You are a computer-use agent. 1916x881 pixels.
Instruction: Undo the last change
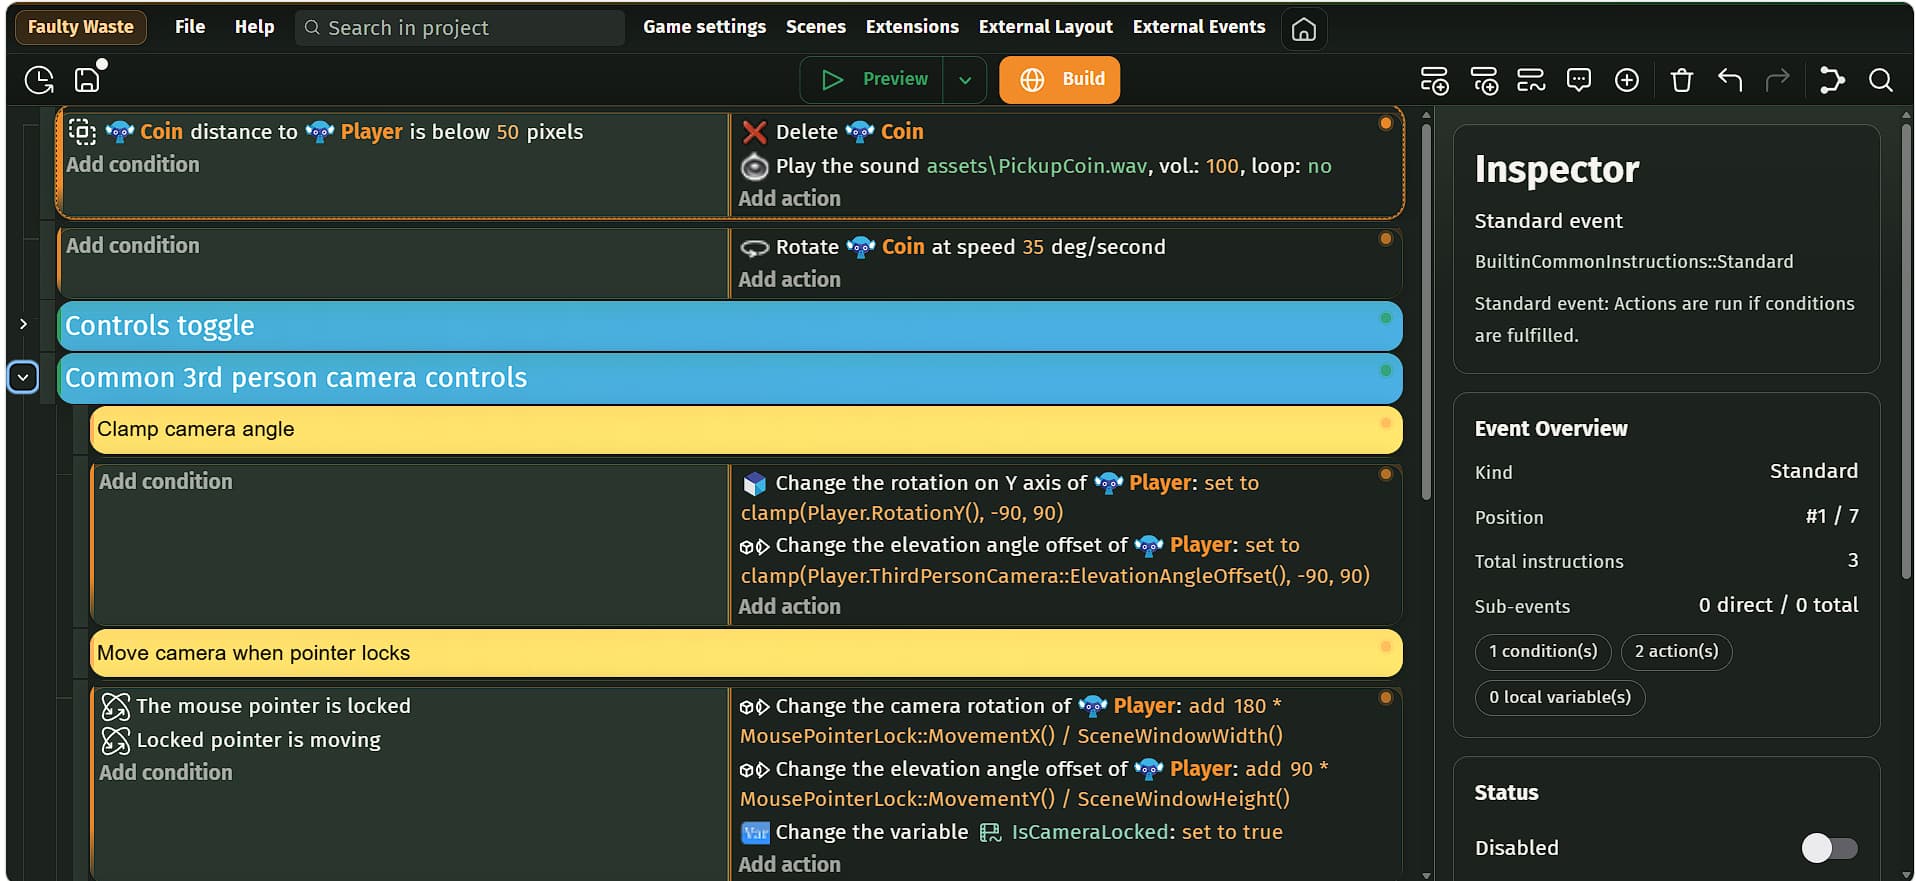coord(1729,80)
